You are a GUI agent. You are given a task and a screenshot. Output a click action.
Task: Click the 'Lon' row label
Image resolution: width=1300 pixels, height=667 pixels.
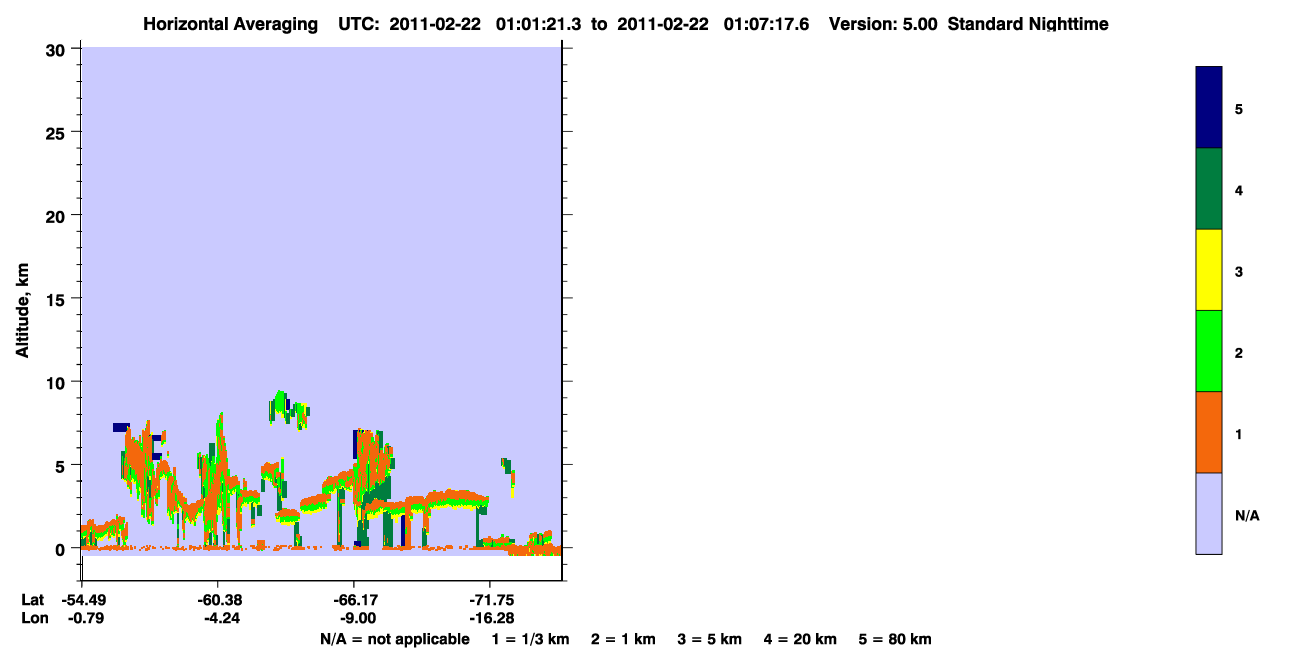point(33,618)
